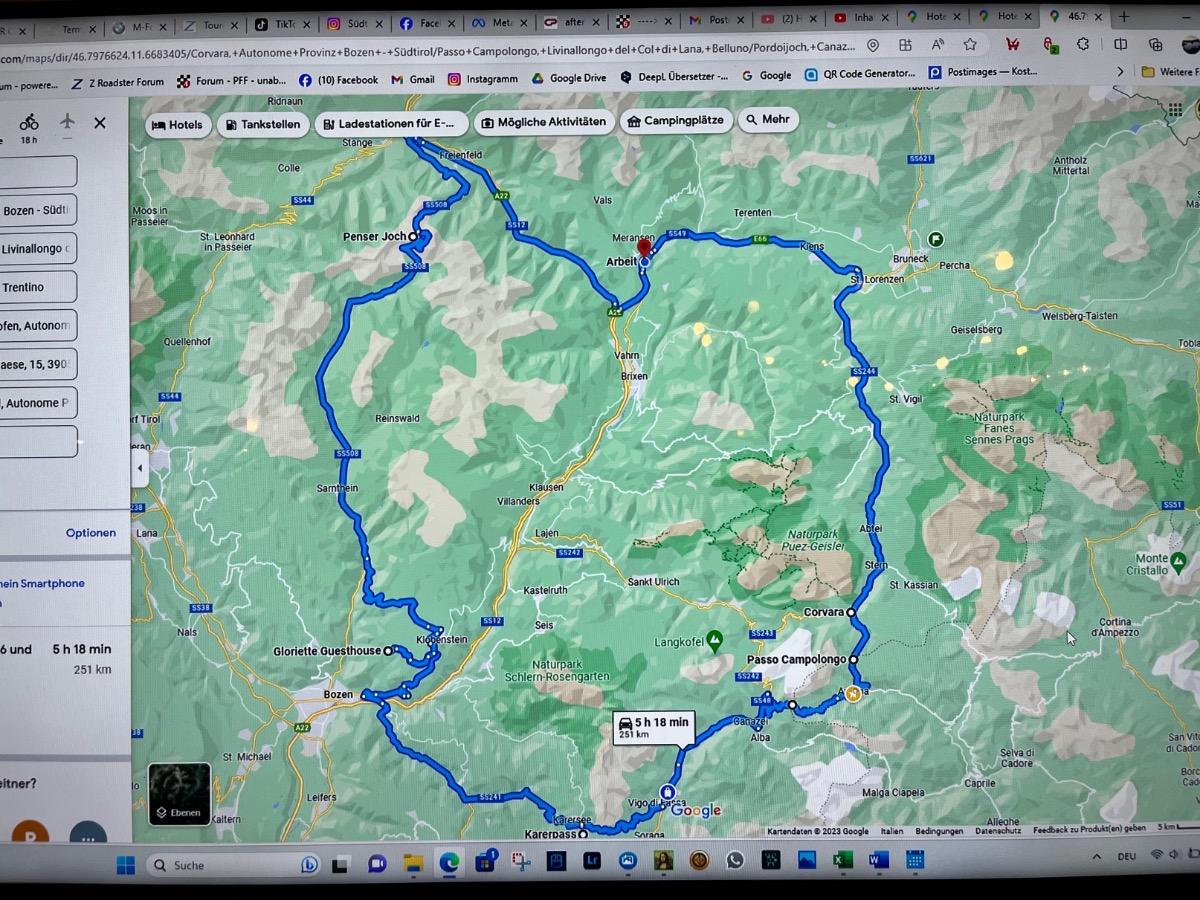Screen dimensions: 1200x900
Task: Open the Mehr search chip
Action: click(767, 119)
